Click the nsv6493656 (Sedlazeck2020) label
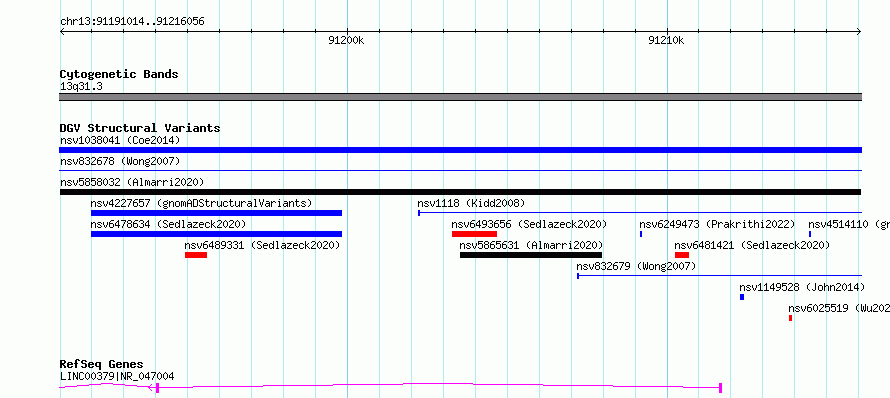Viewport: 890px width, 398px height. point(529,224)
